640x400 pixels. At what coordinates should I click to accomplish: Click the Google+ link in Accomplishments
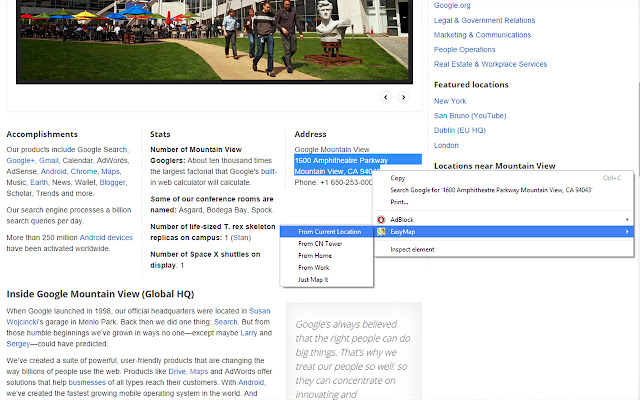pos(20,160)
